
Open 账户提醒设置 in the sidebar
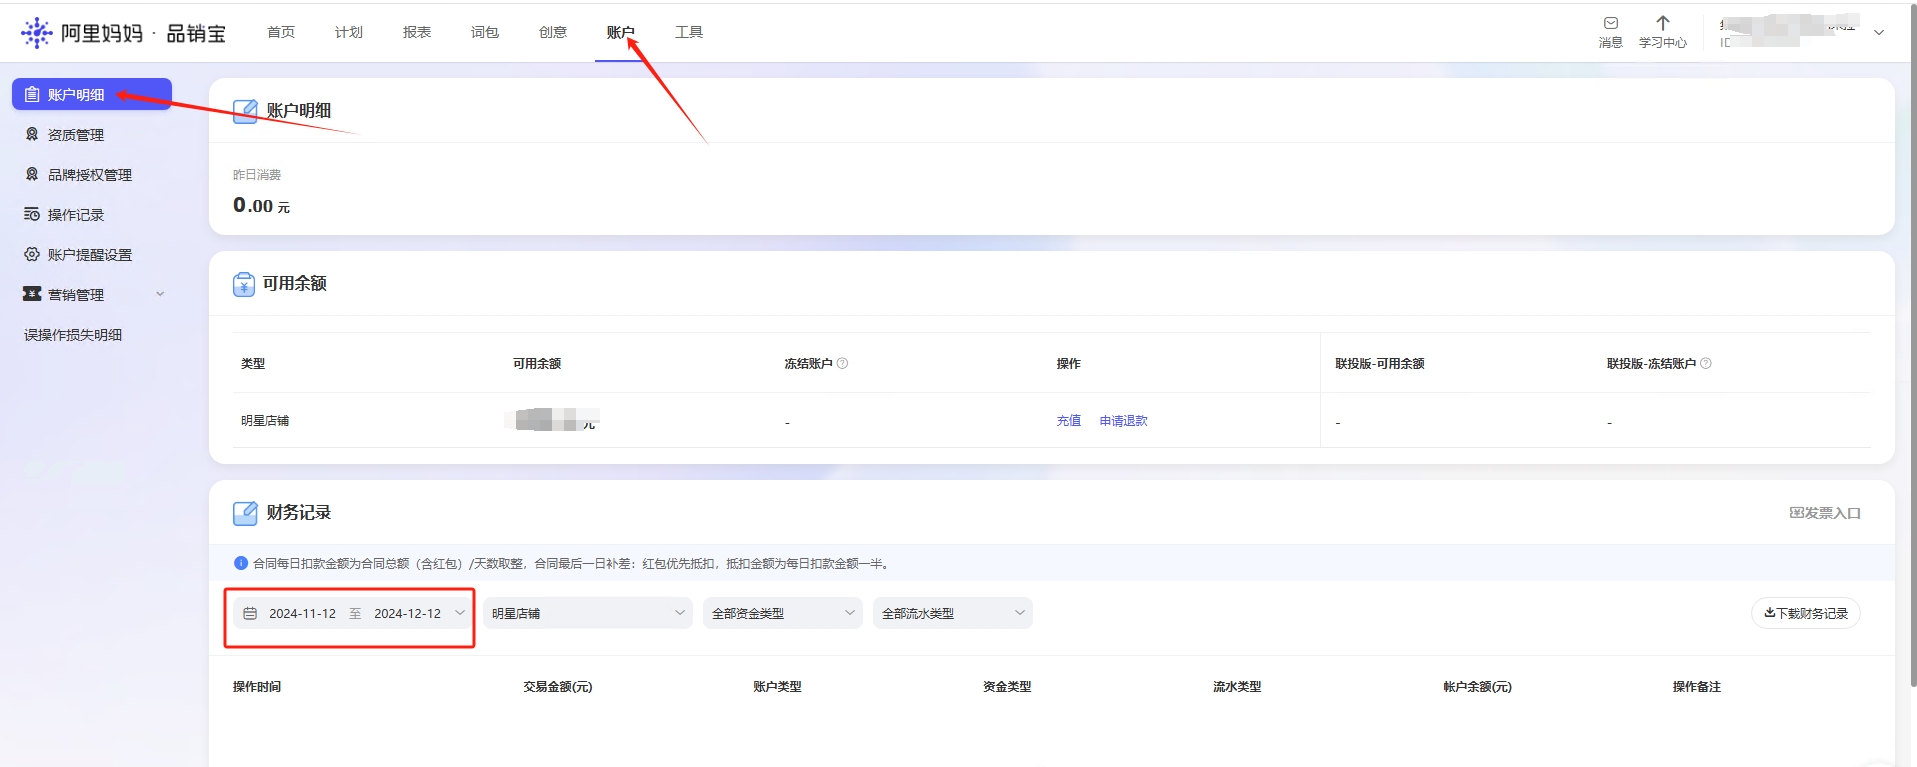(x=92, y=255)
